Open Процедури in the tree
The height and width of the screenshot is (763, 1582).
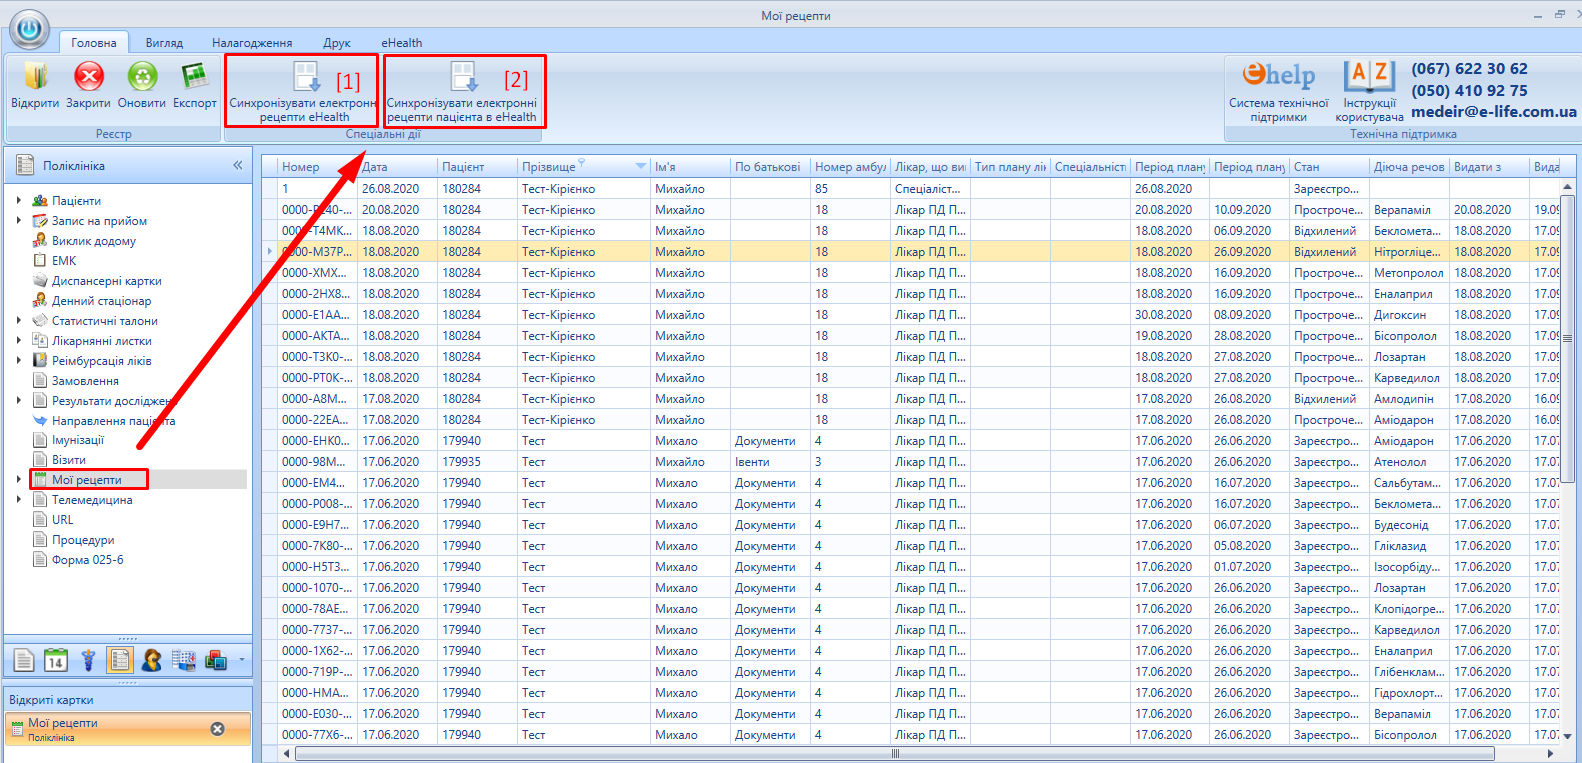(x=83, y=540)
